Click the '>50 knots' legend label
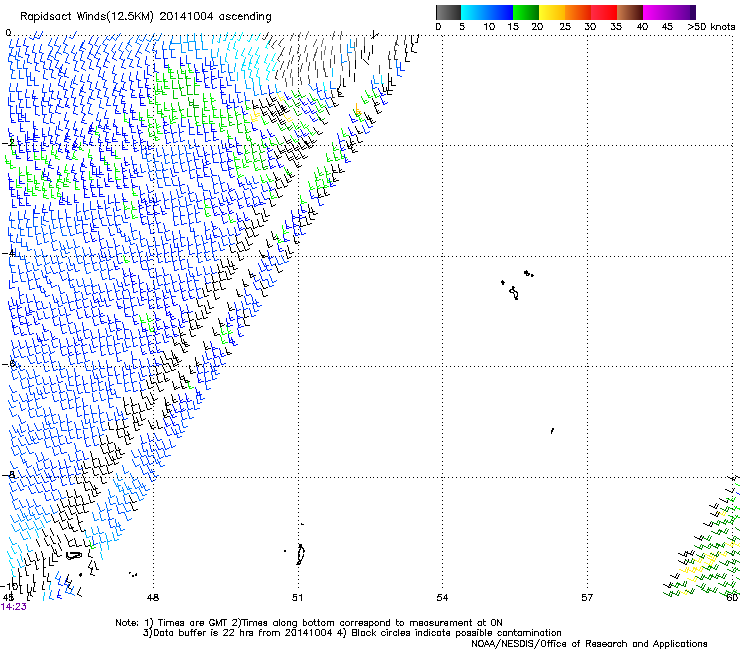The height and width of the screenshot is (650, 740). pyautogui.click(x=711, y=27)
